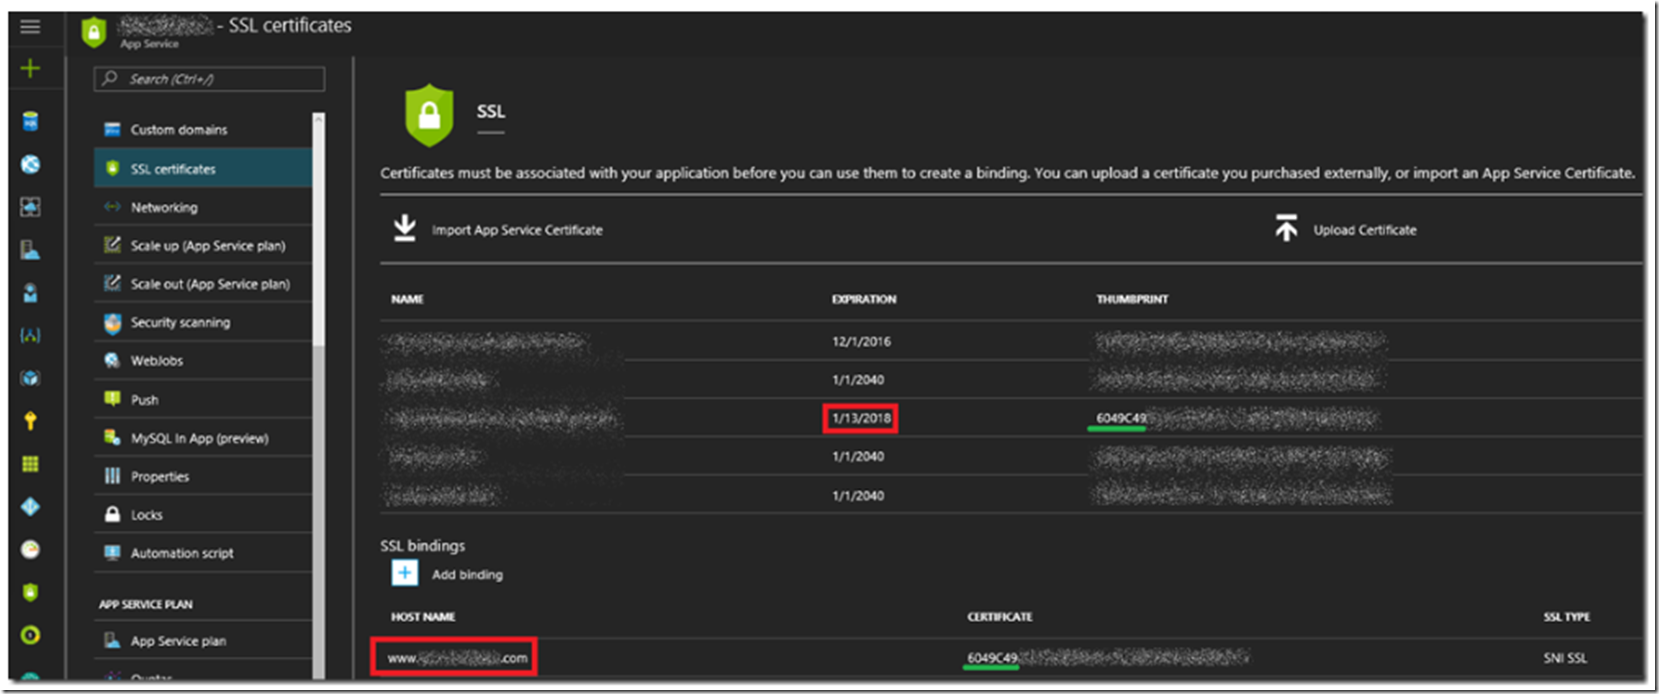The width and height of the screenshot is (1659, 694).
Task: Click in the Search (Ctrl+/) box
Action: pyautogui.click(x=210, y=79)
